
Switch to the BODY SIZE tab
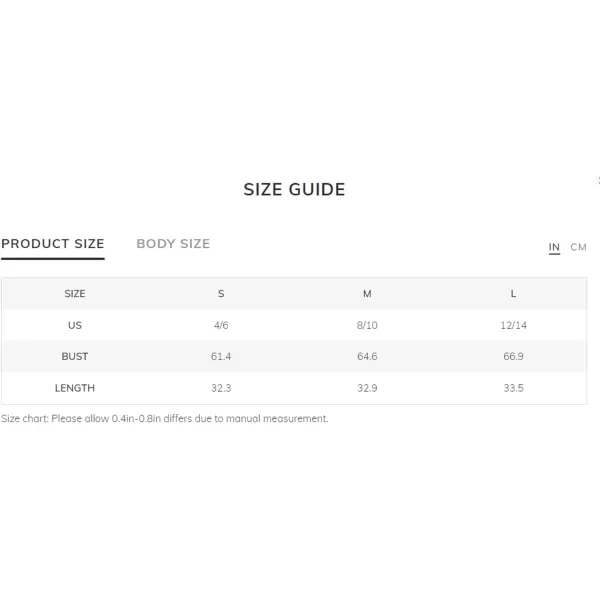pos(173,244)
